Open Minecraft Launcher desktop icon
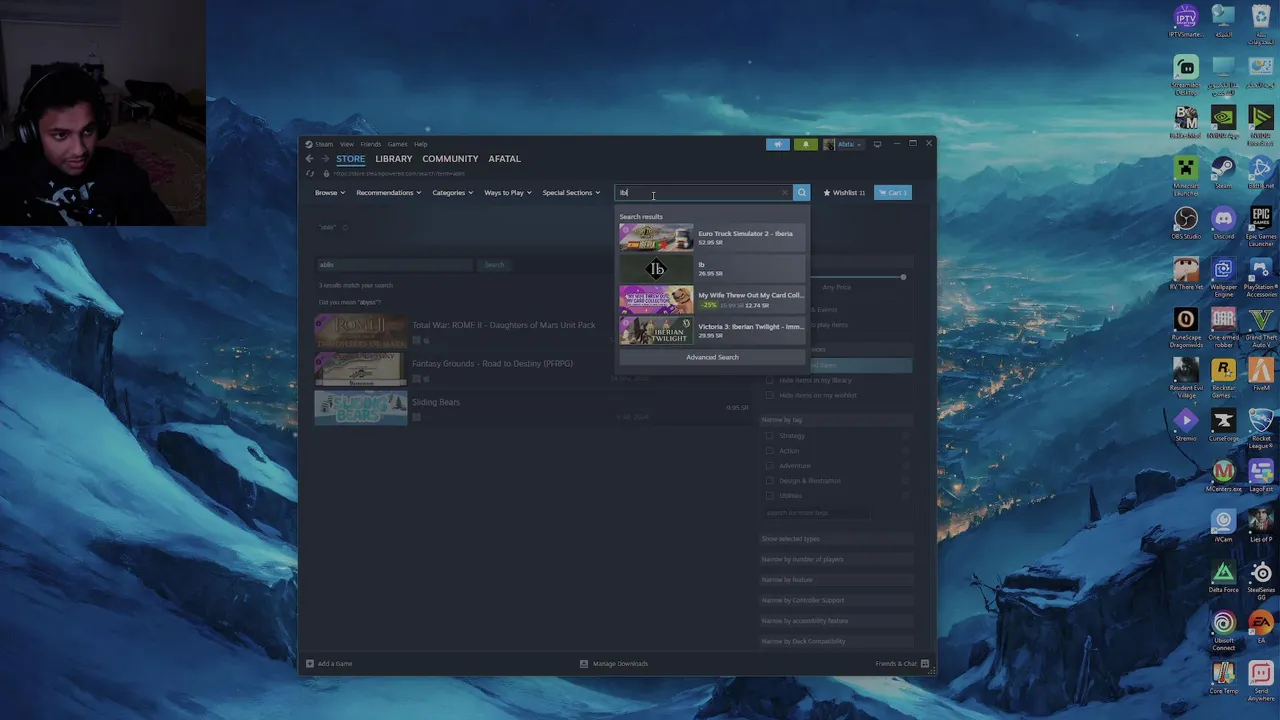1280x720 pixels. (1185, 174)
